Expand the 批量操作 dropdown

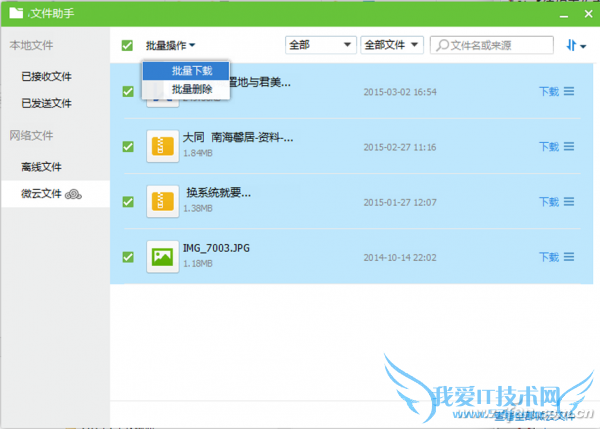click(170, 45)
